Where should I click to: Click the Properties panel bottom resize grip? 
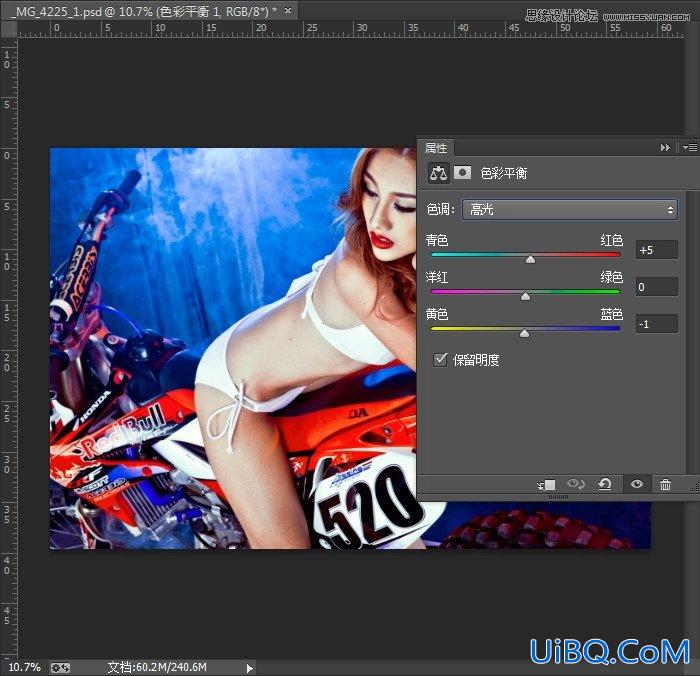coord(558,497)
